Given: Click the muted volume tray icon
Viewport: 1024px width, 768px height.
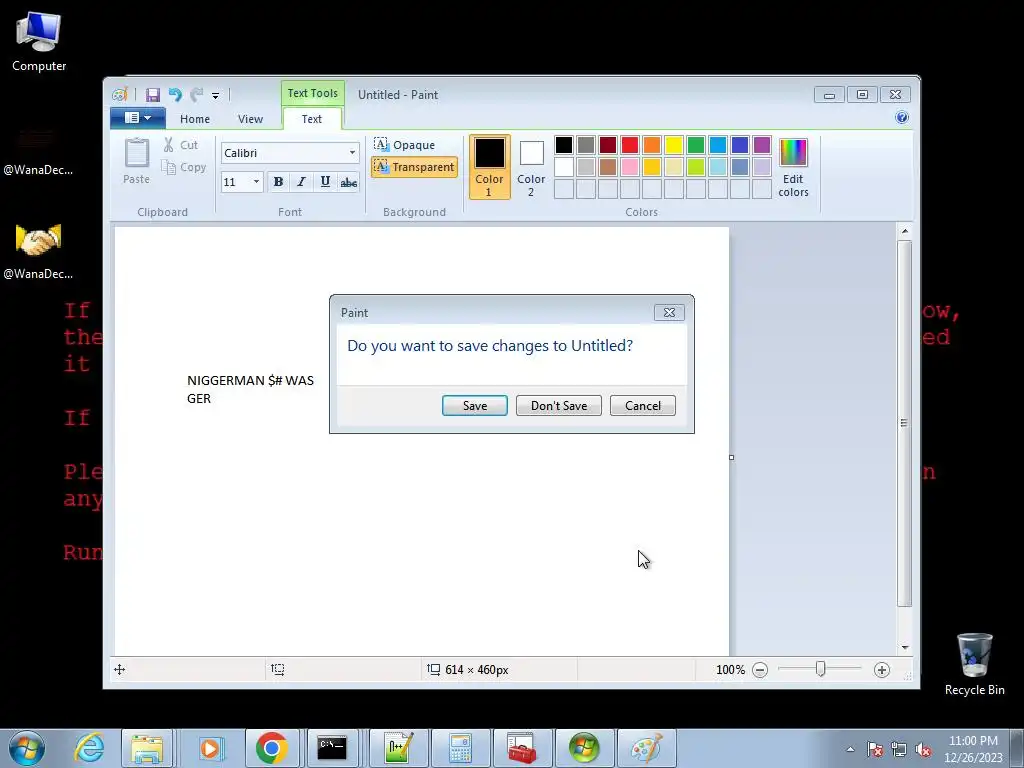Looking at the screenshot, I should tap(923, 750).
